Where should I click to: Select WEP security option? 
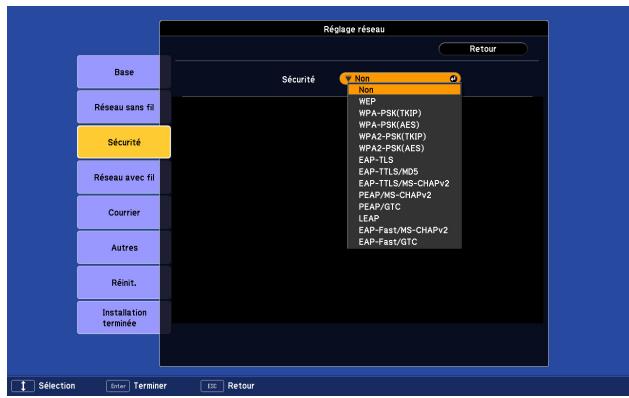click(404, 102)
